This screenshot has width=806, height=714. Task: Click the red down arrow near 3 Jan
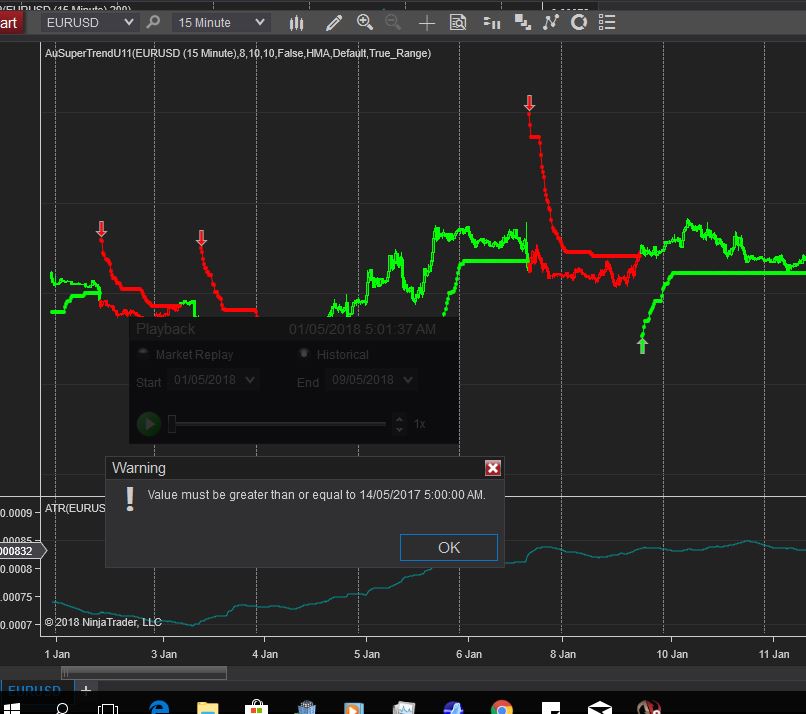tap(202, 238)
